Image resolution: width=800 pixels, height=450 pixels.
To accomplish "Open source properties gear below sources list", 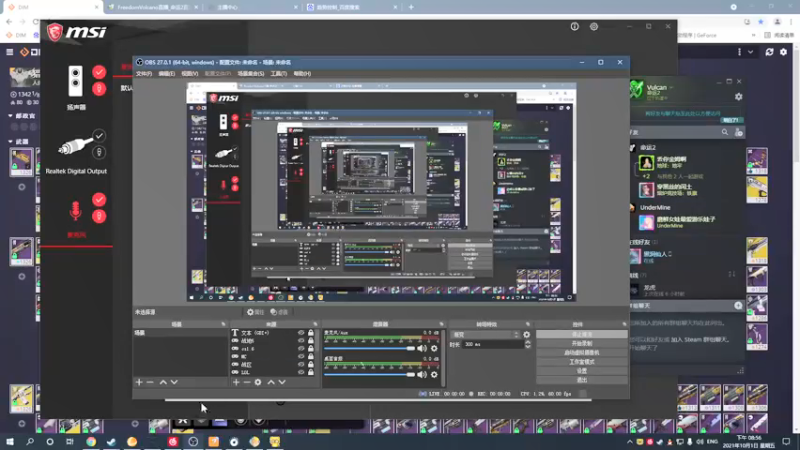I will (x=258, y=382).
